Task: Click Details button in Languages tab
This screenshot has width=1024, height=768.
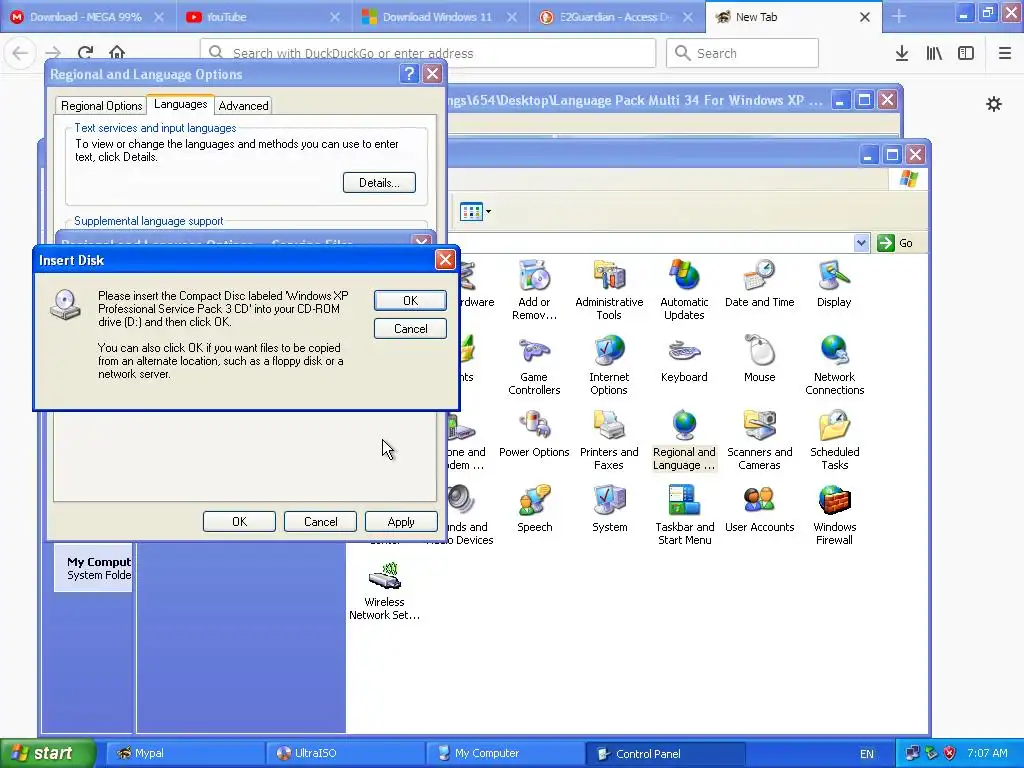Action: [x=379, y=183]
